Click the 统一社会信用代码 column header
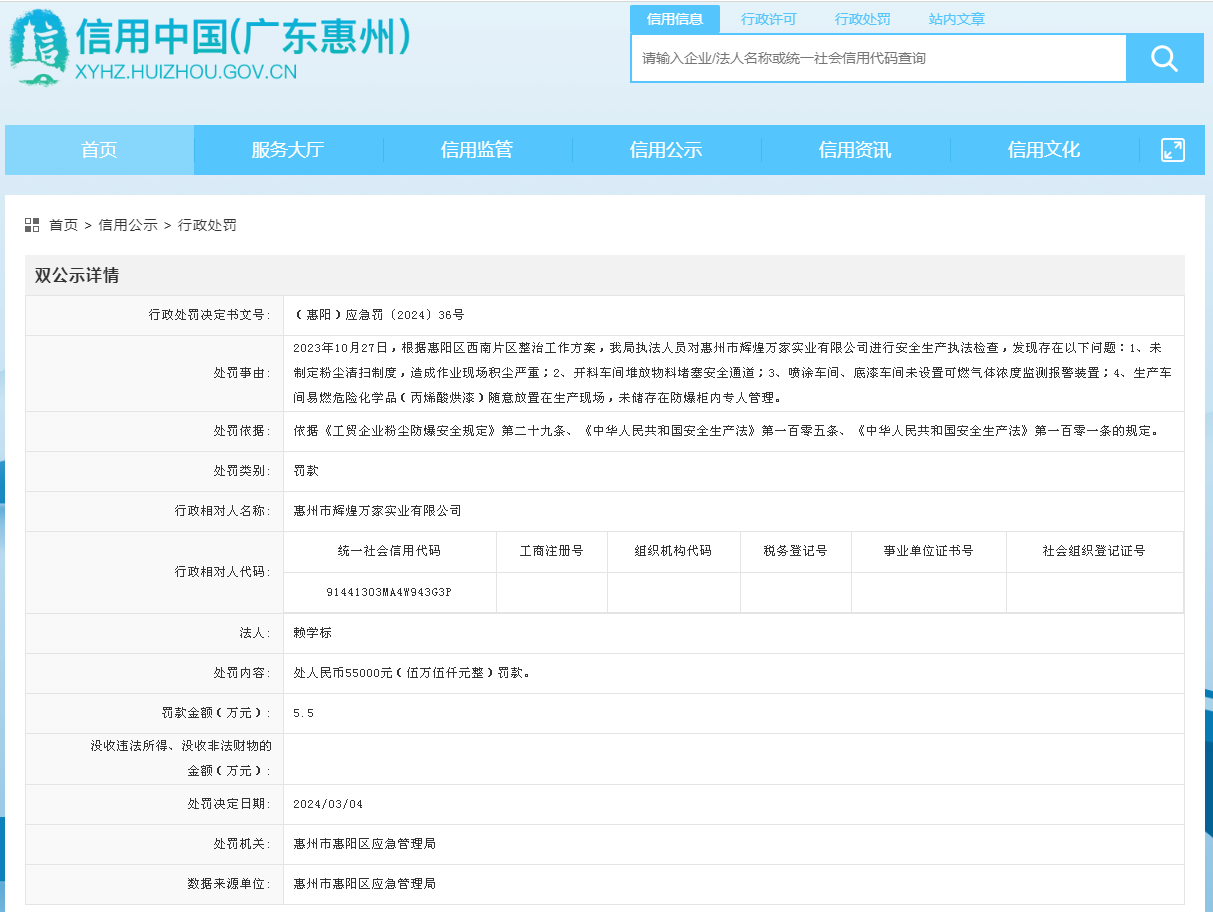The width and height of the screenshot is (1213, 912). point(389,551)
